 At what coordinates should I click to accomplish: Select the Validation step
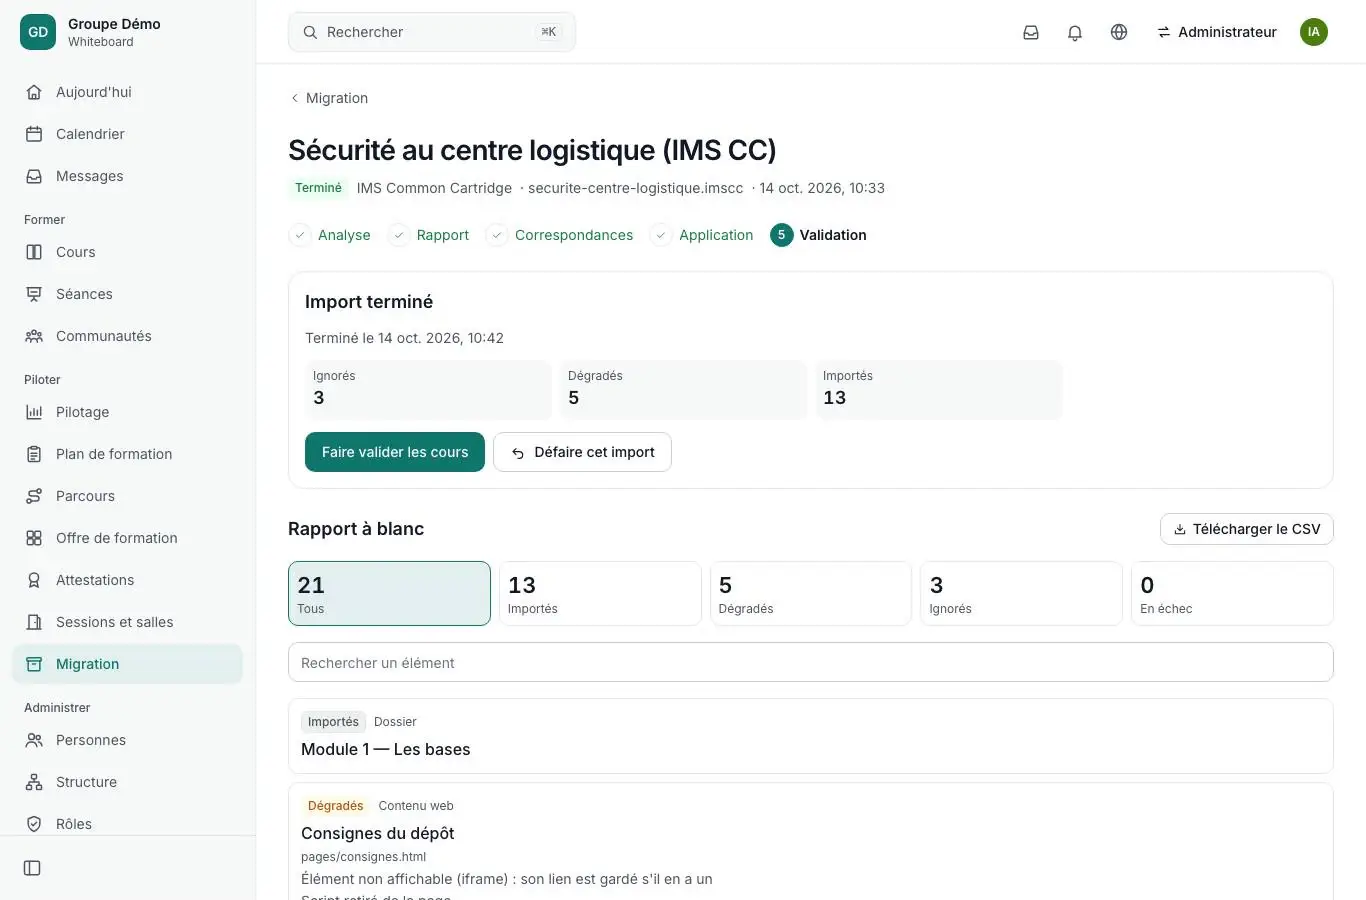pyautogui.click(x=818, y=235)
